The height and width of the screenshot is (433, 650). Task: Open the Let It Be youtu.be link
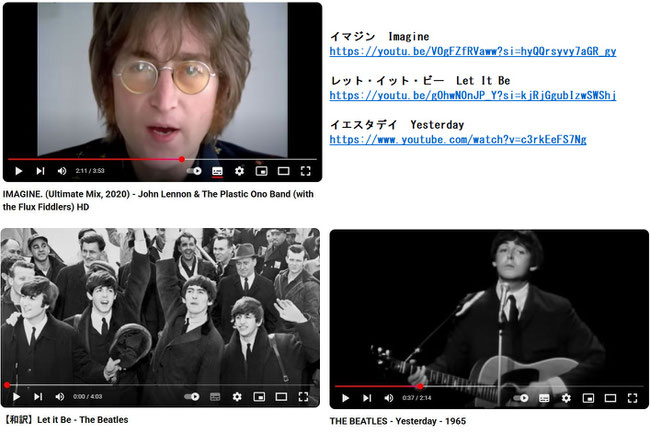[473, 95]
